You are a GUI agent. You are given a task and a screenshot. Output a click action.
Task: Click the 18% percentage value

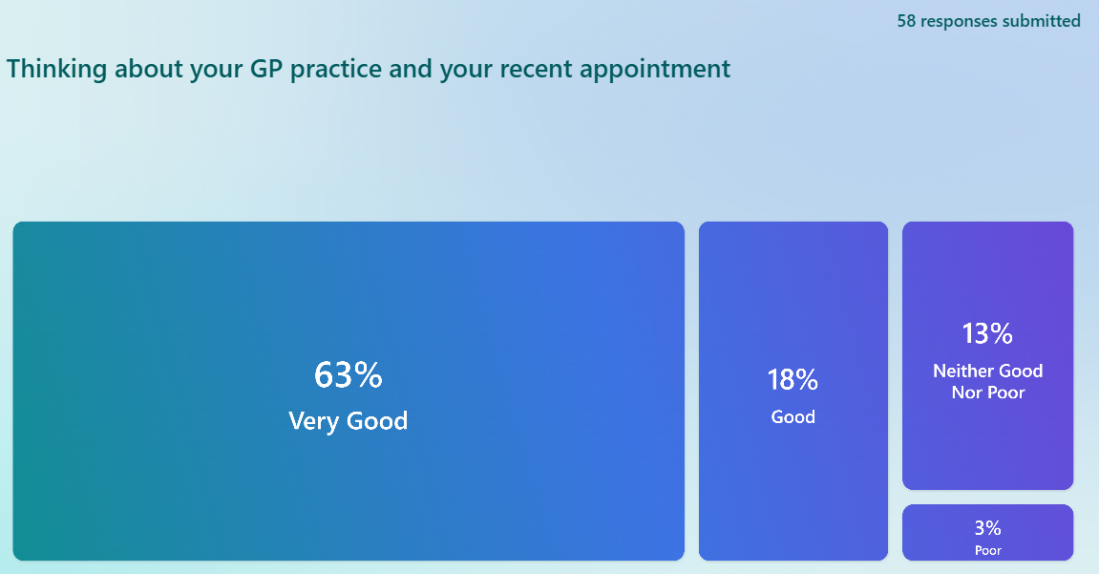pyautogui.click(x=793, y=380)
